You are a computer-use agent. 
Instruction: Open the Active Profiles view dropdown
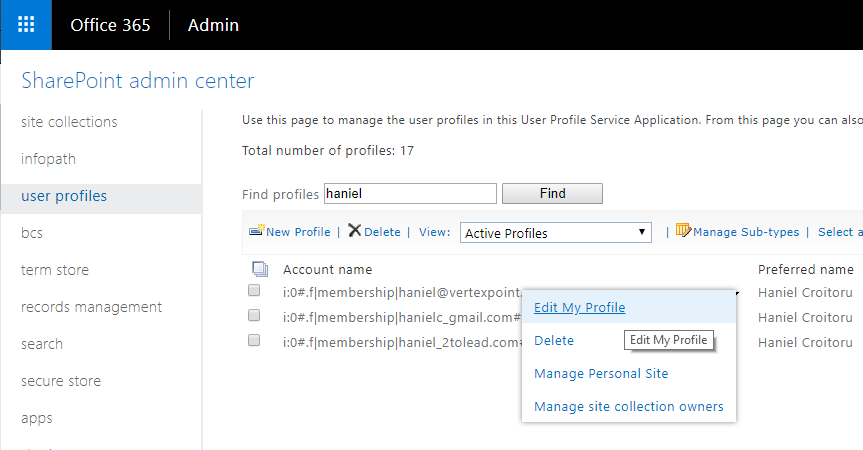coord(556,233)
